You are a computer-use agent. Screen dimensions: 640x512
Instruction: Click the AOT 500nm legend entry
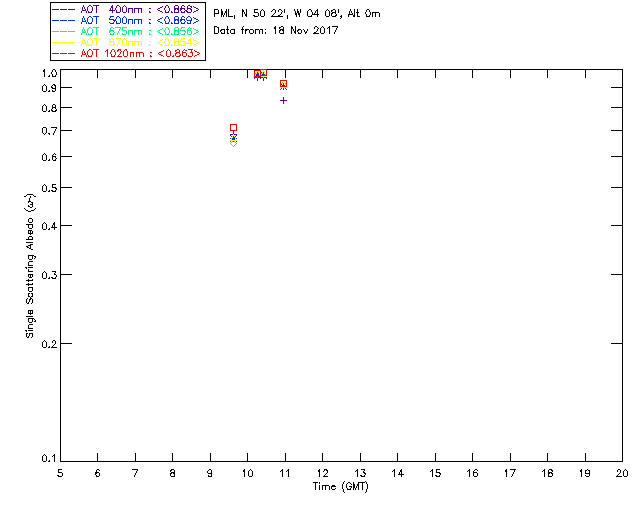click(126, 20)
